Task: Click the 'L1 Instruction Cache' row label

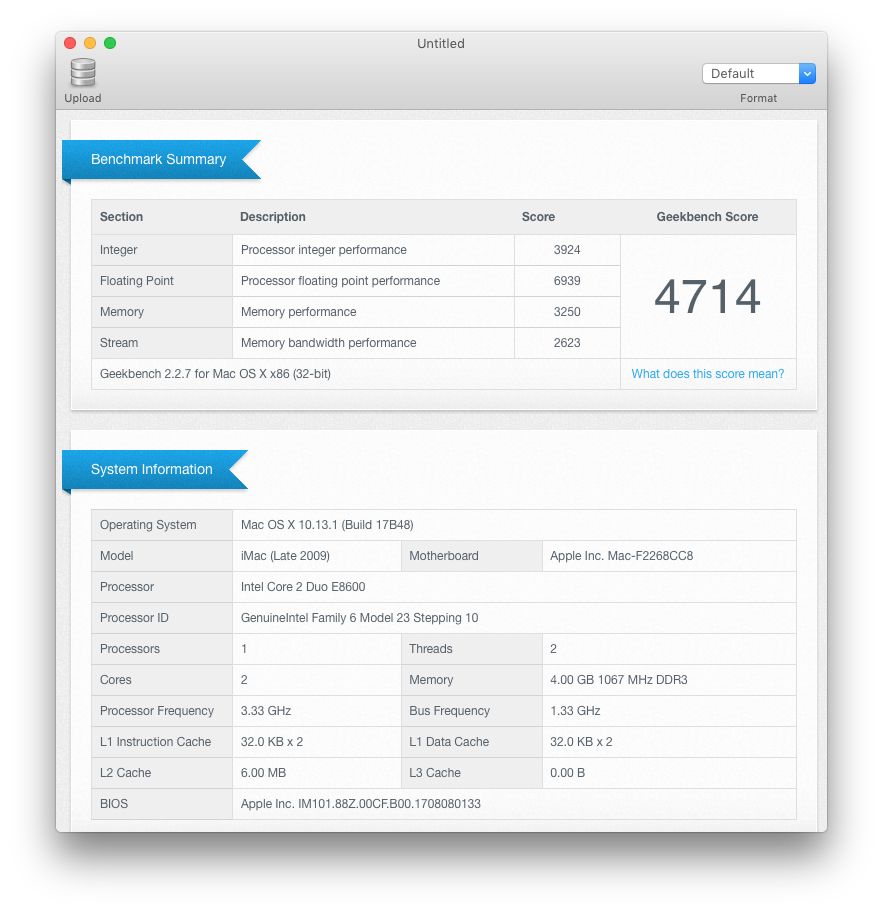Action: [x=155, y=742]
